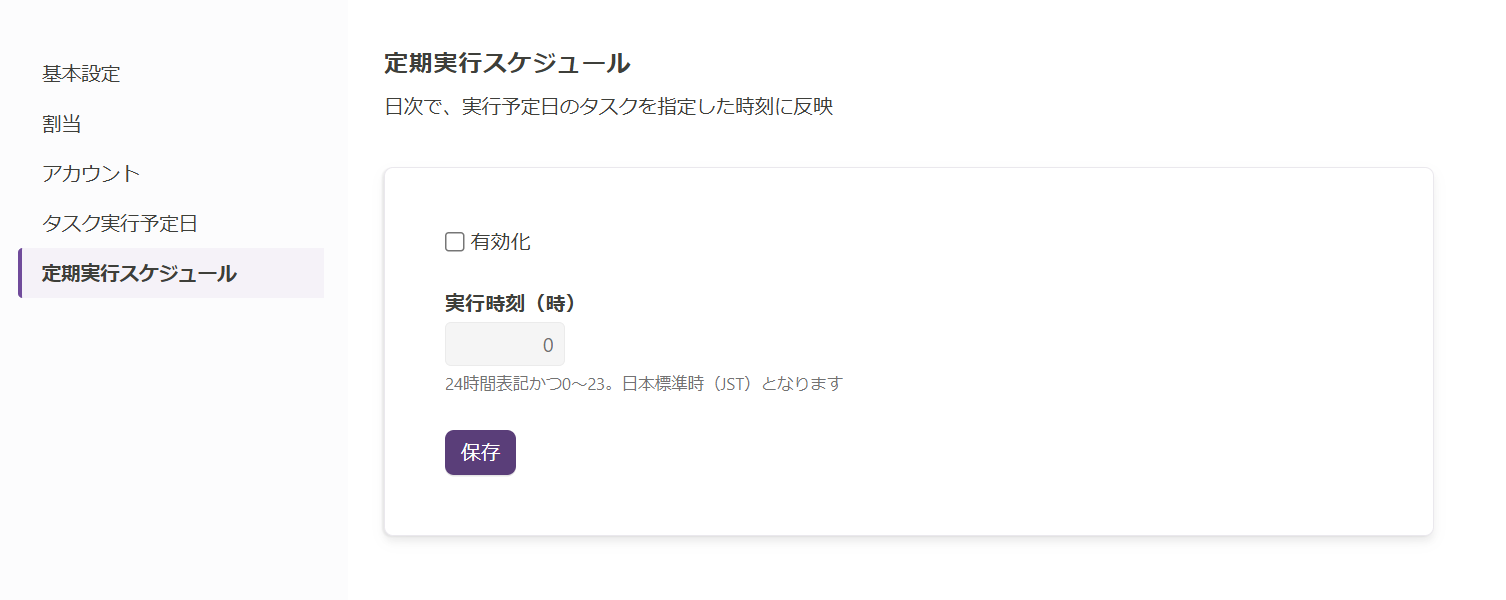The height and width of the screenshot is (600, 1506).
Task: Select アカウント in the sidebar
Action: 91,174
